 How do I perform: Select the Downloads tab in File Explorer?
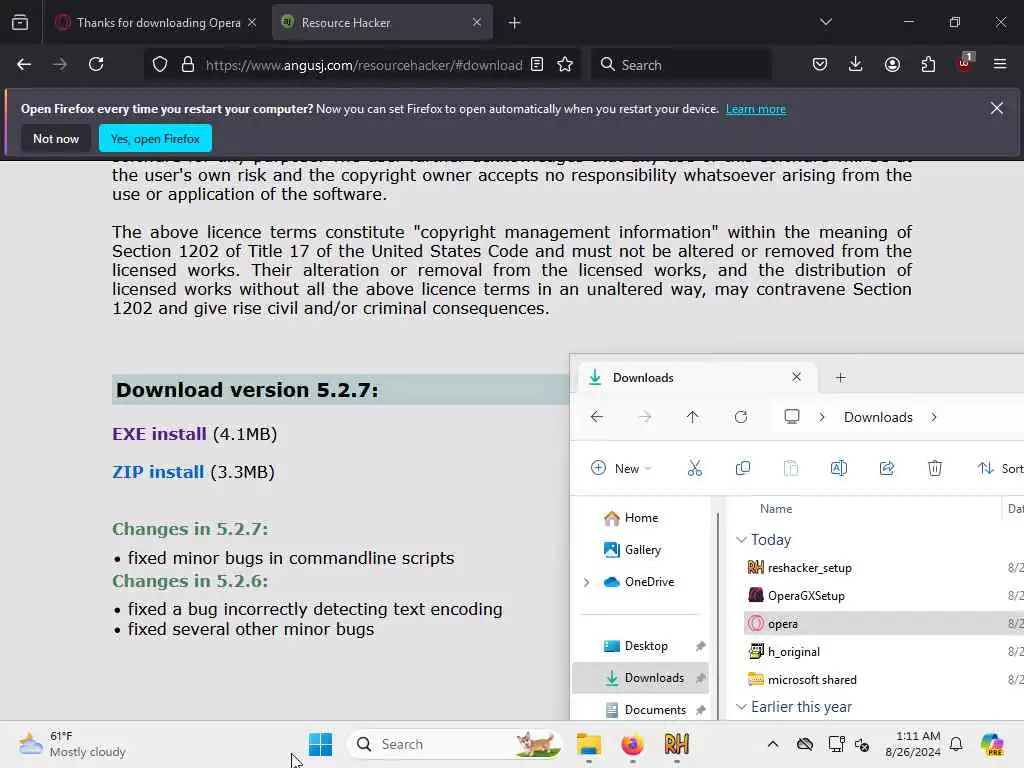pos(696,377)
